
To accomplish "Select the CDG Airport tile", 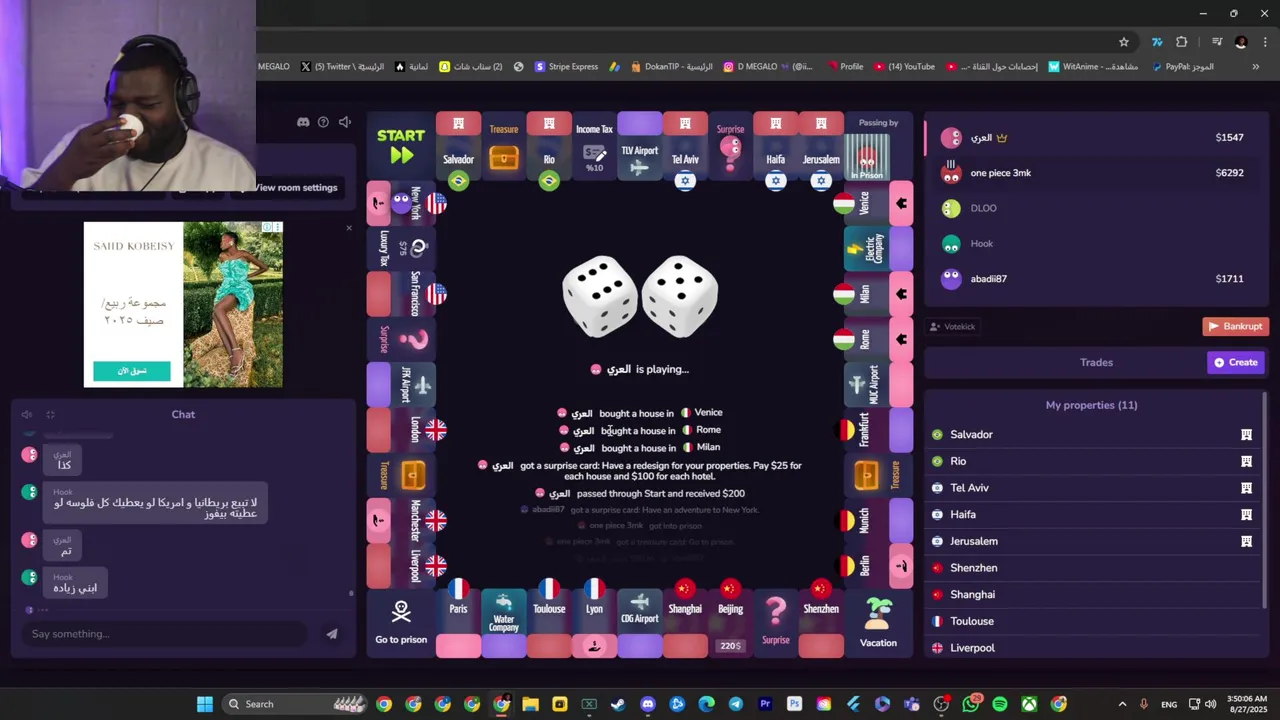I will click(640, 623).
